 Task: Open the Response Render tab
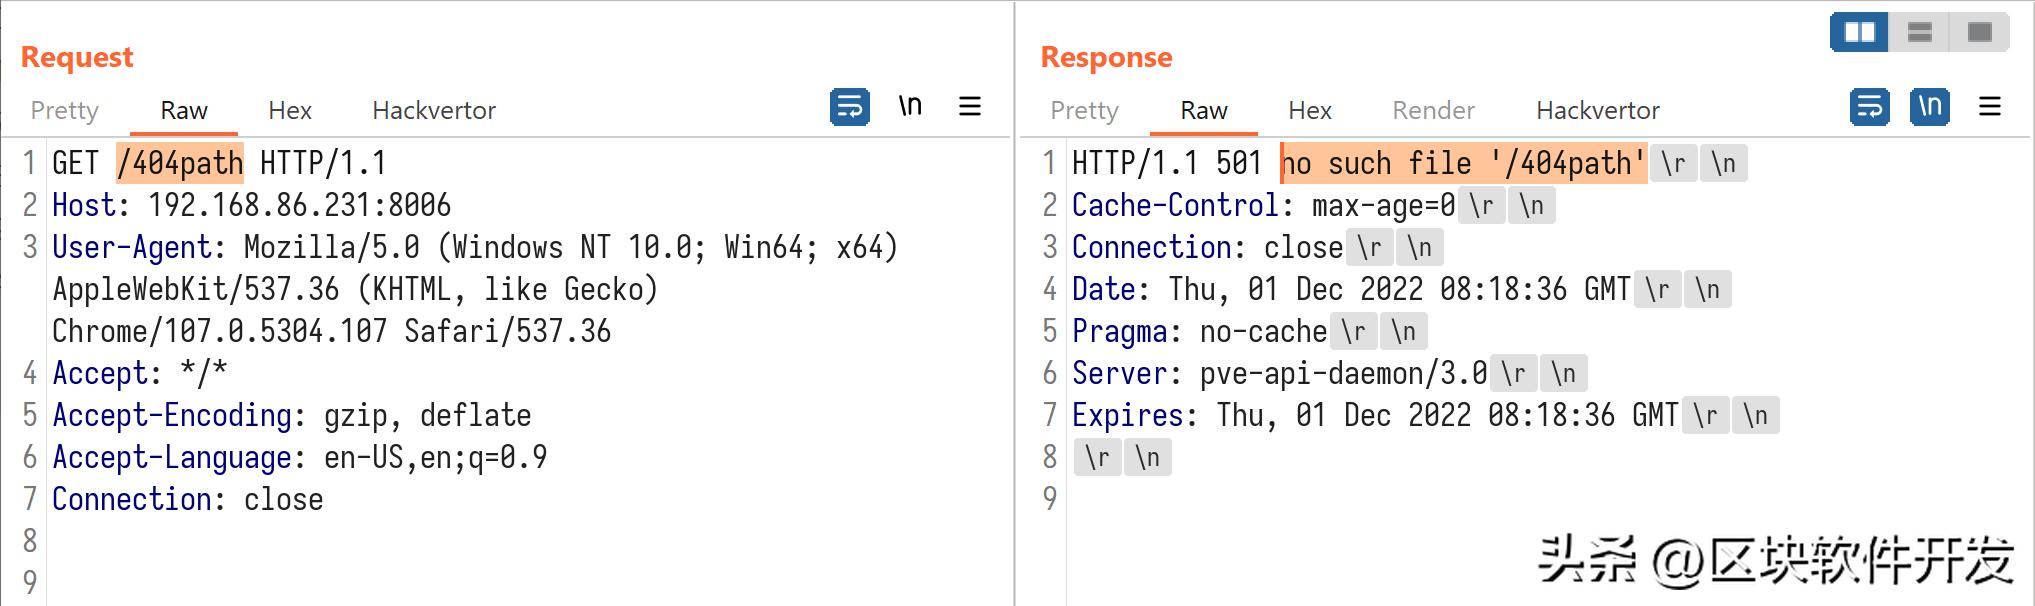click(1434, 110)
